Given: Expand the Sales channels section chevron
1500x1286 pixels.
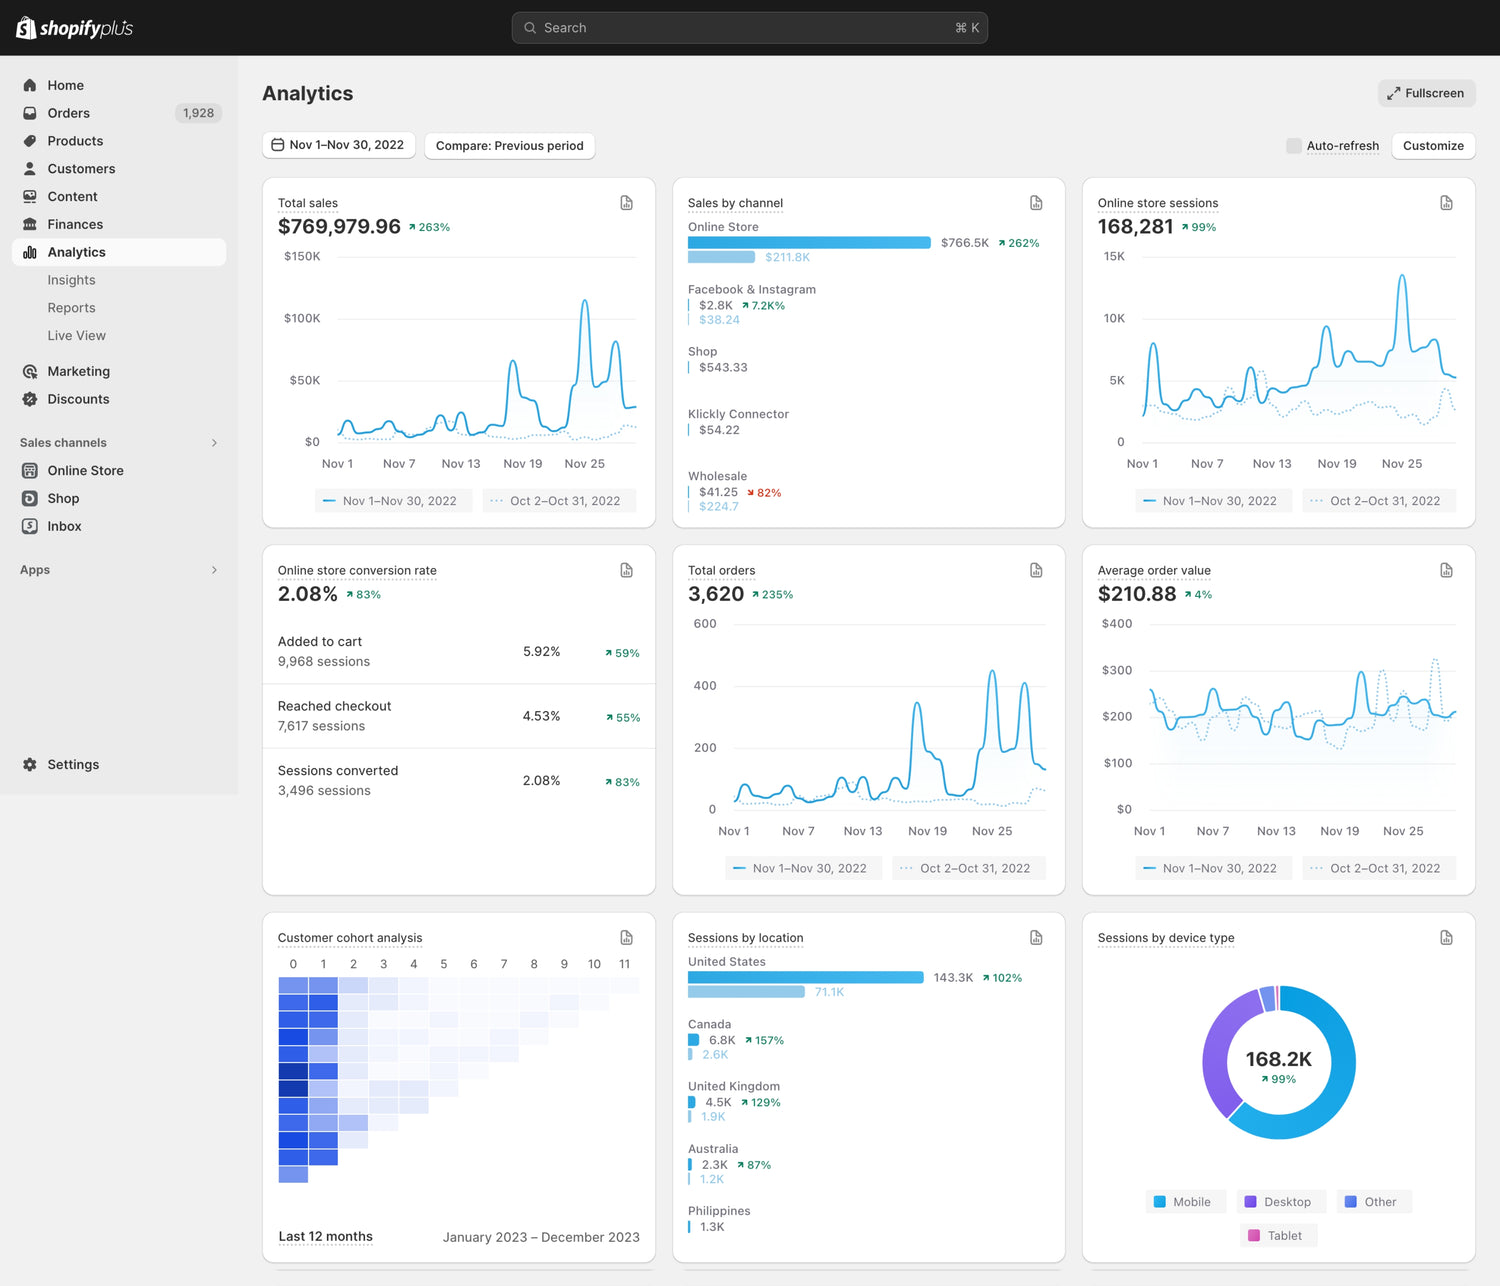Looking at the screenshot, I should (x=214, y=443).
